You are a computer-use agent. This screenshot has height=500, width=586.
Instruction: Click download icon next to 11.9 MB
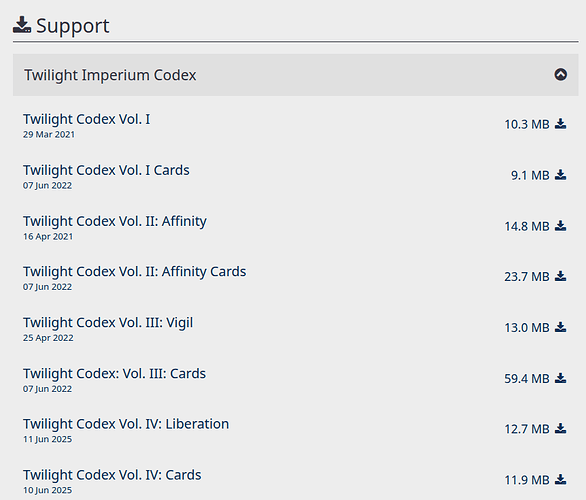560,480
